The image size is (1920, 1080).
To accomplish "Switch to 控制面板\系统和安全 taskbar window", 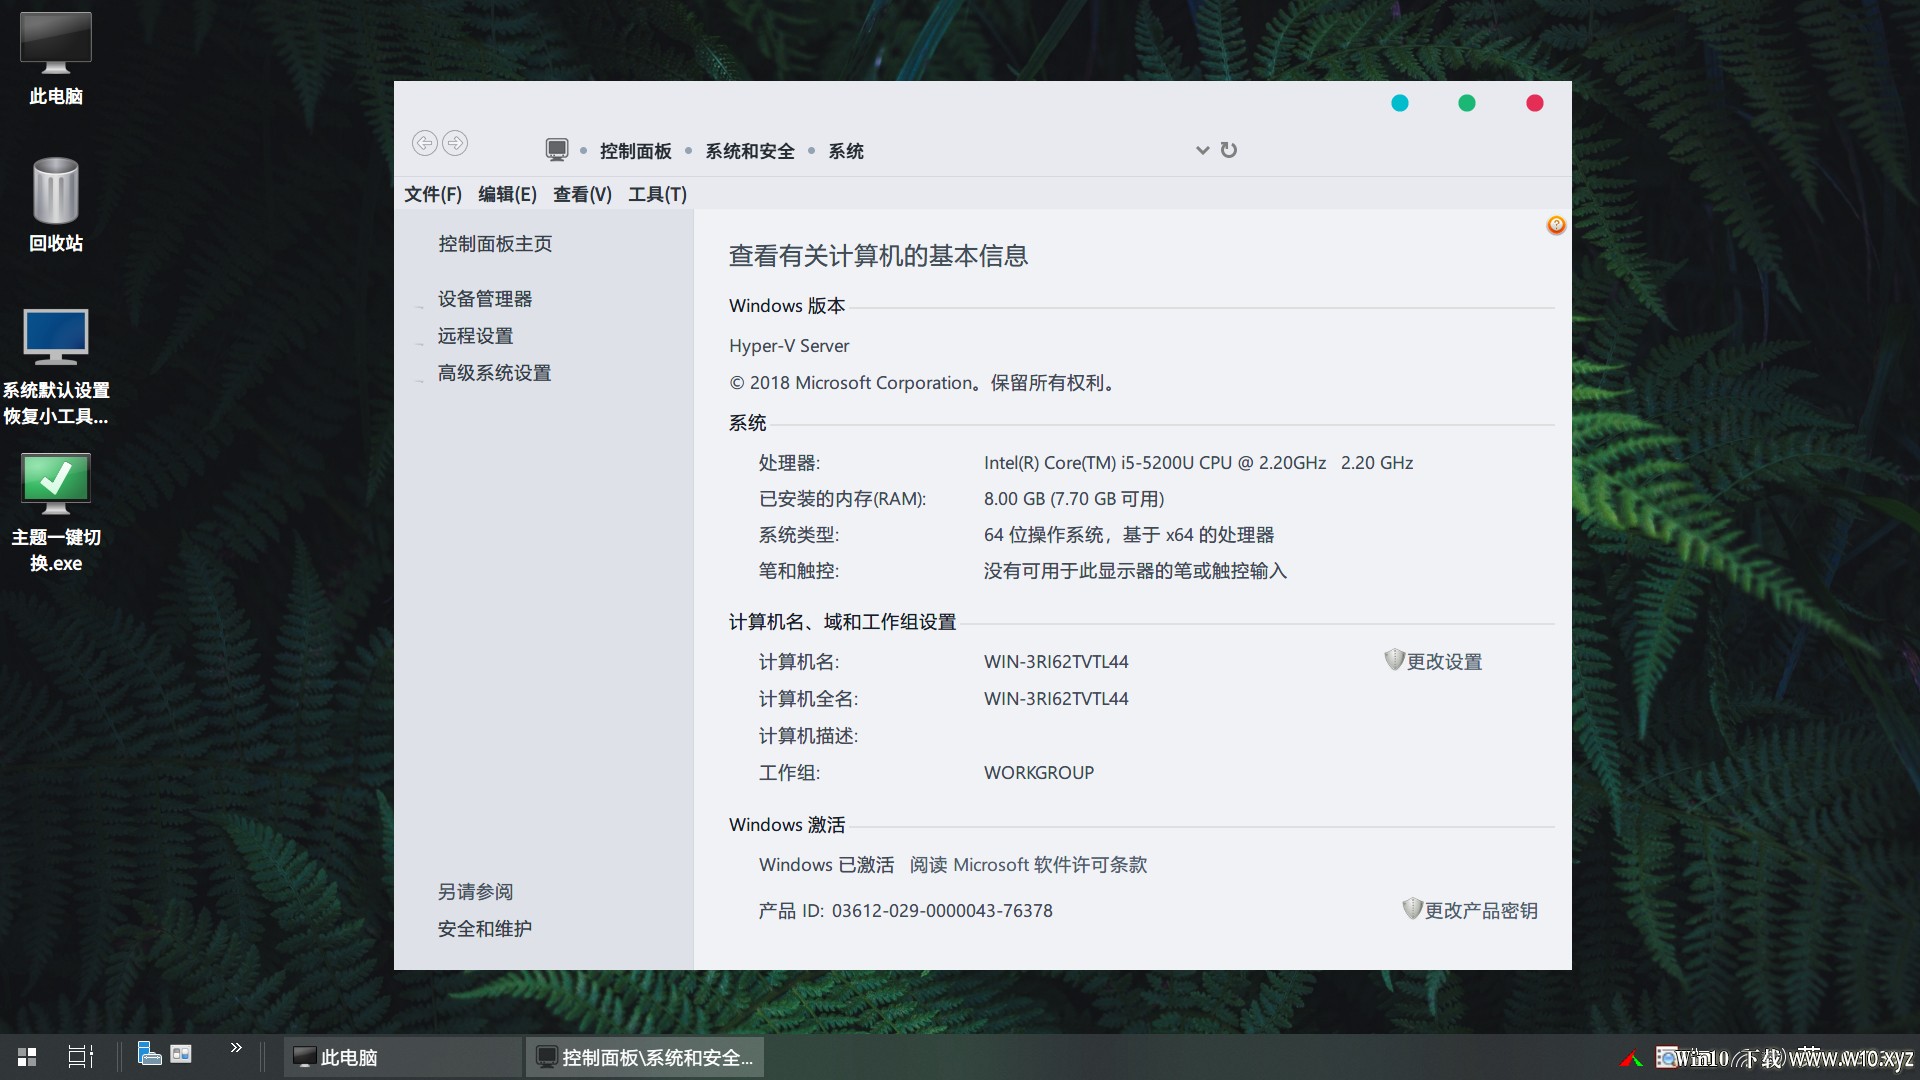I will 645,1057.
